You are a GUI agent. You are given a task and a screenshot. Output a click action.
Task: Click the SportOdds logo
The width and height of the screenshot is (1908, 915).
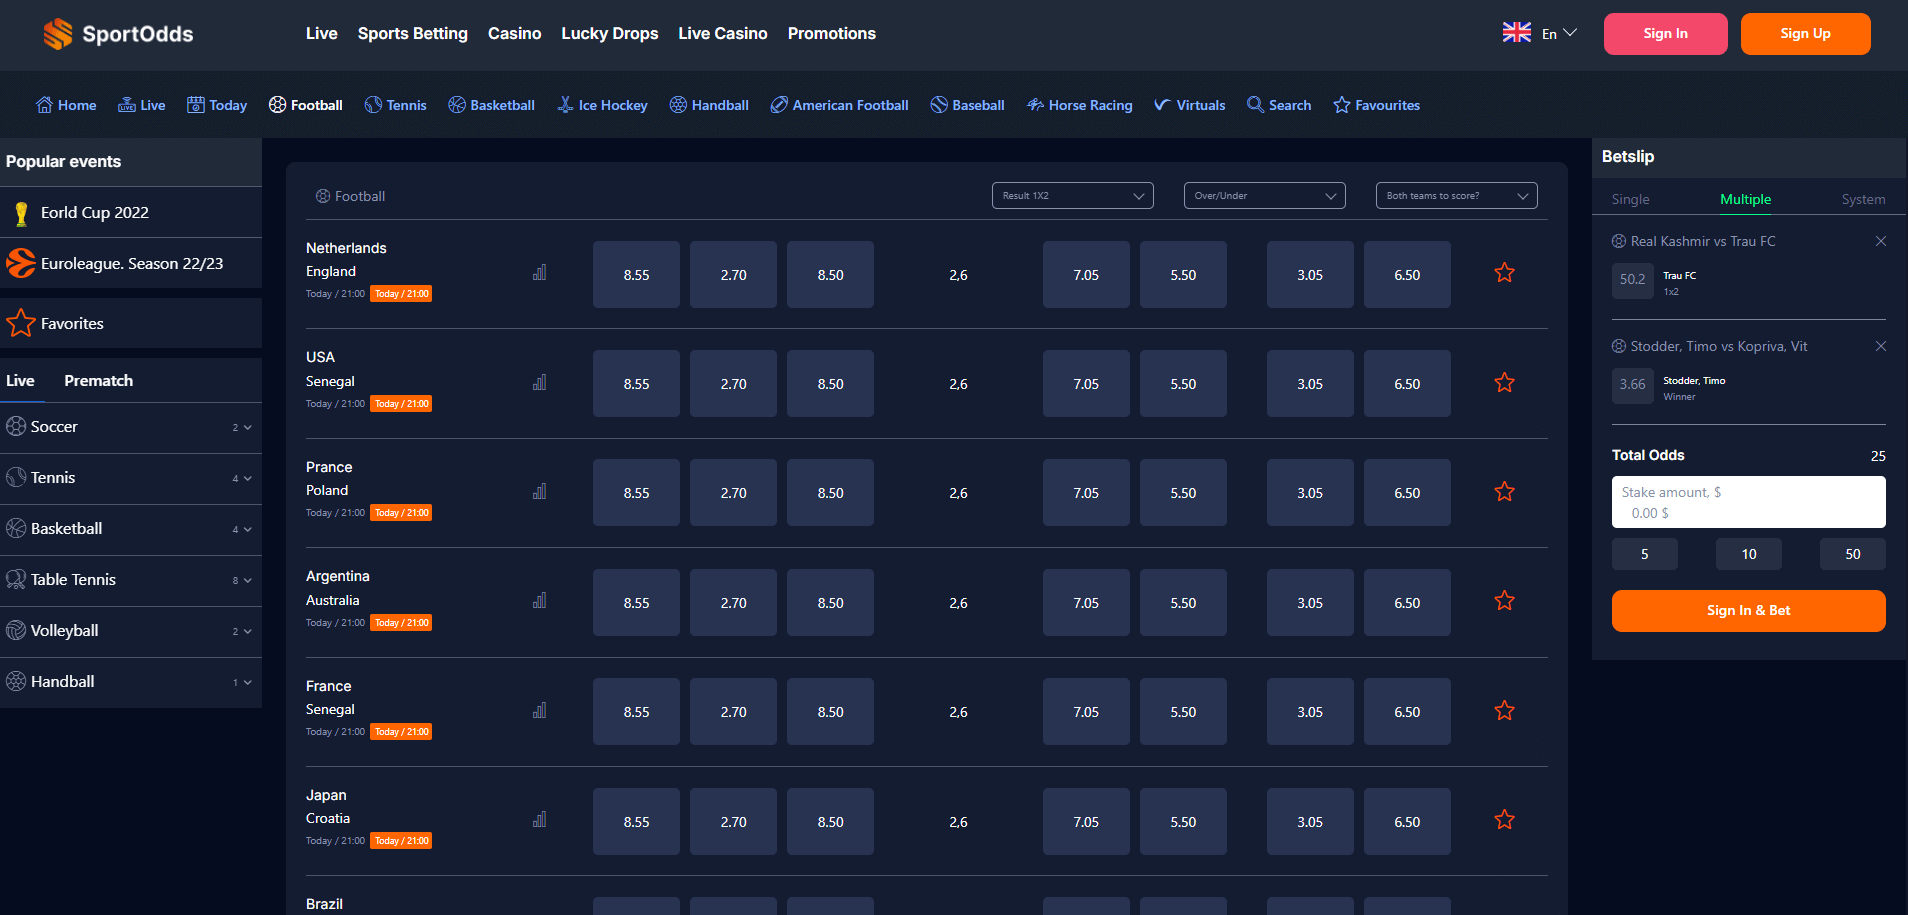(118, 34)
